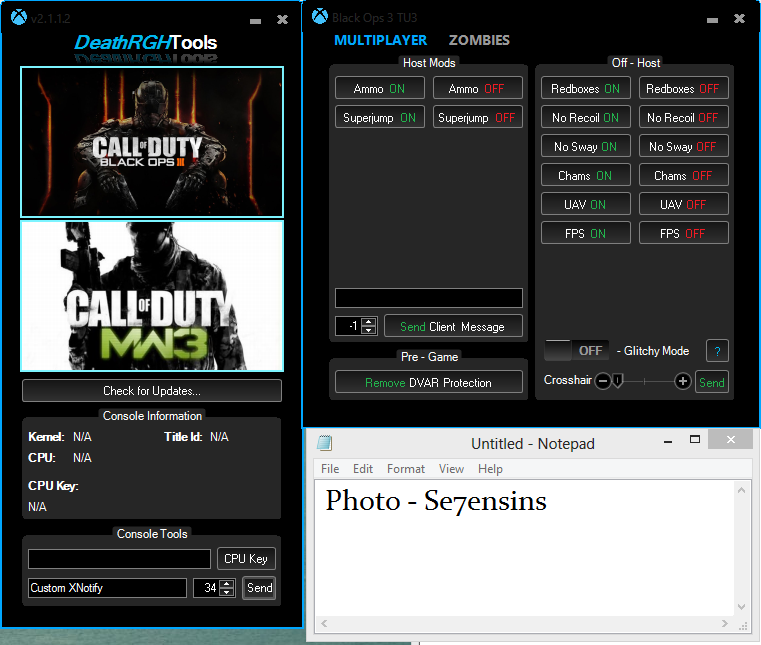Viewport: 761px width, 645px height.
Task: Enable No Sway ON
Action: pyautogui.click(x=586, y=146)
